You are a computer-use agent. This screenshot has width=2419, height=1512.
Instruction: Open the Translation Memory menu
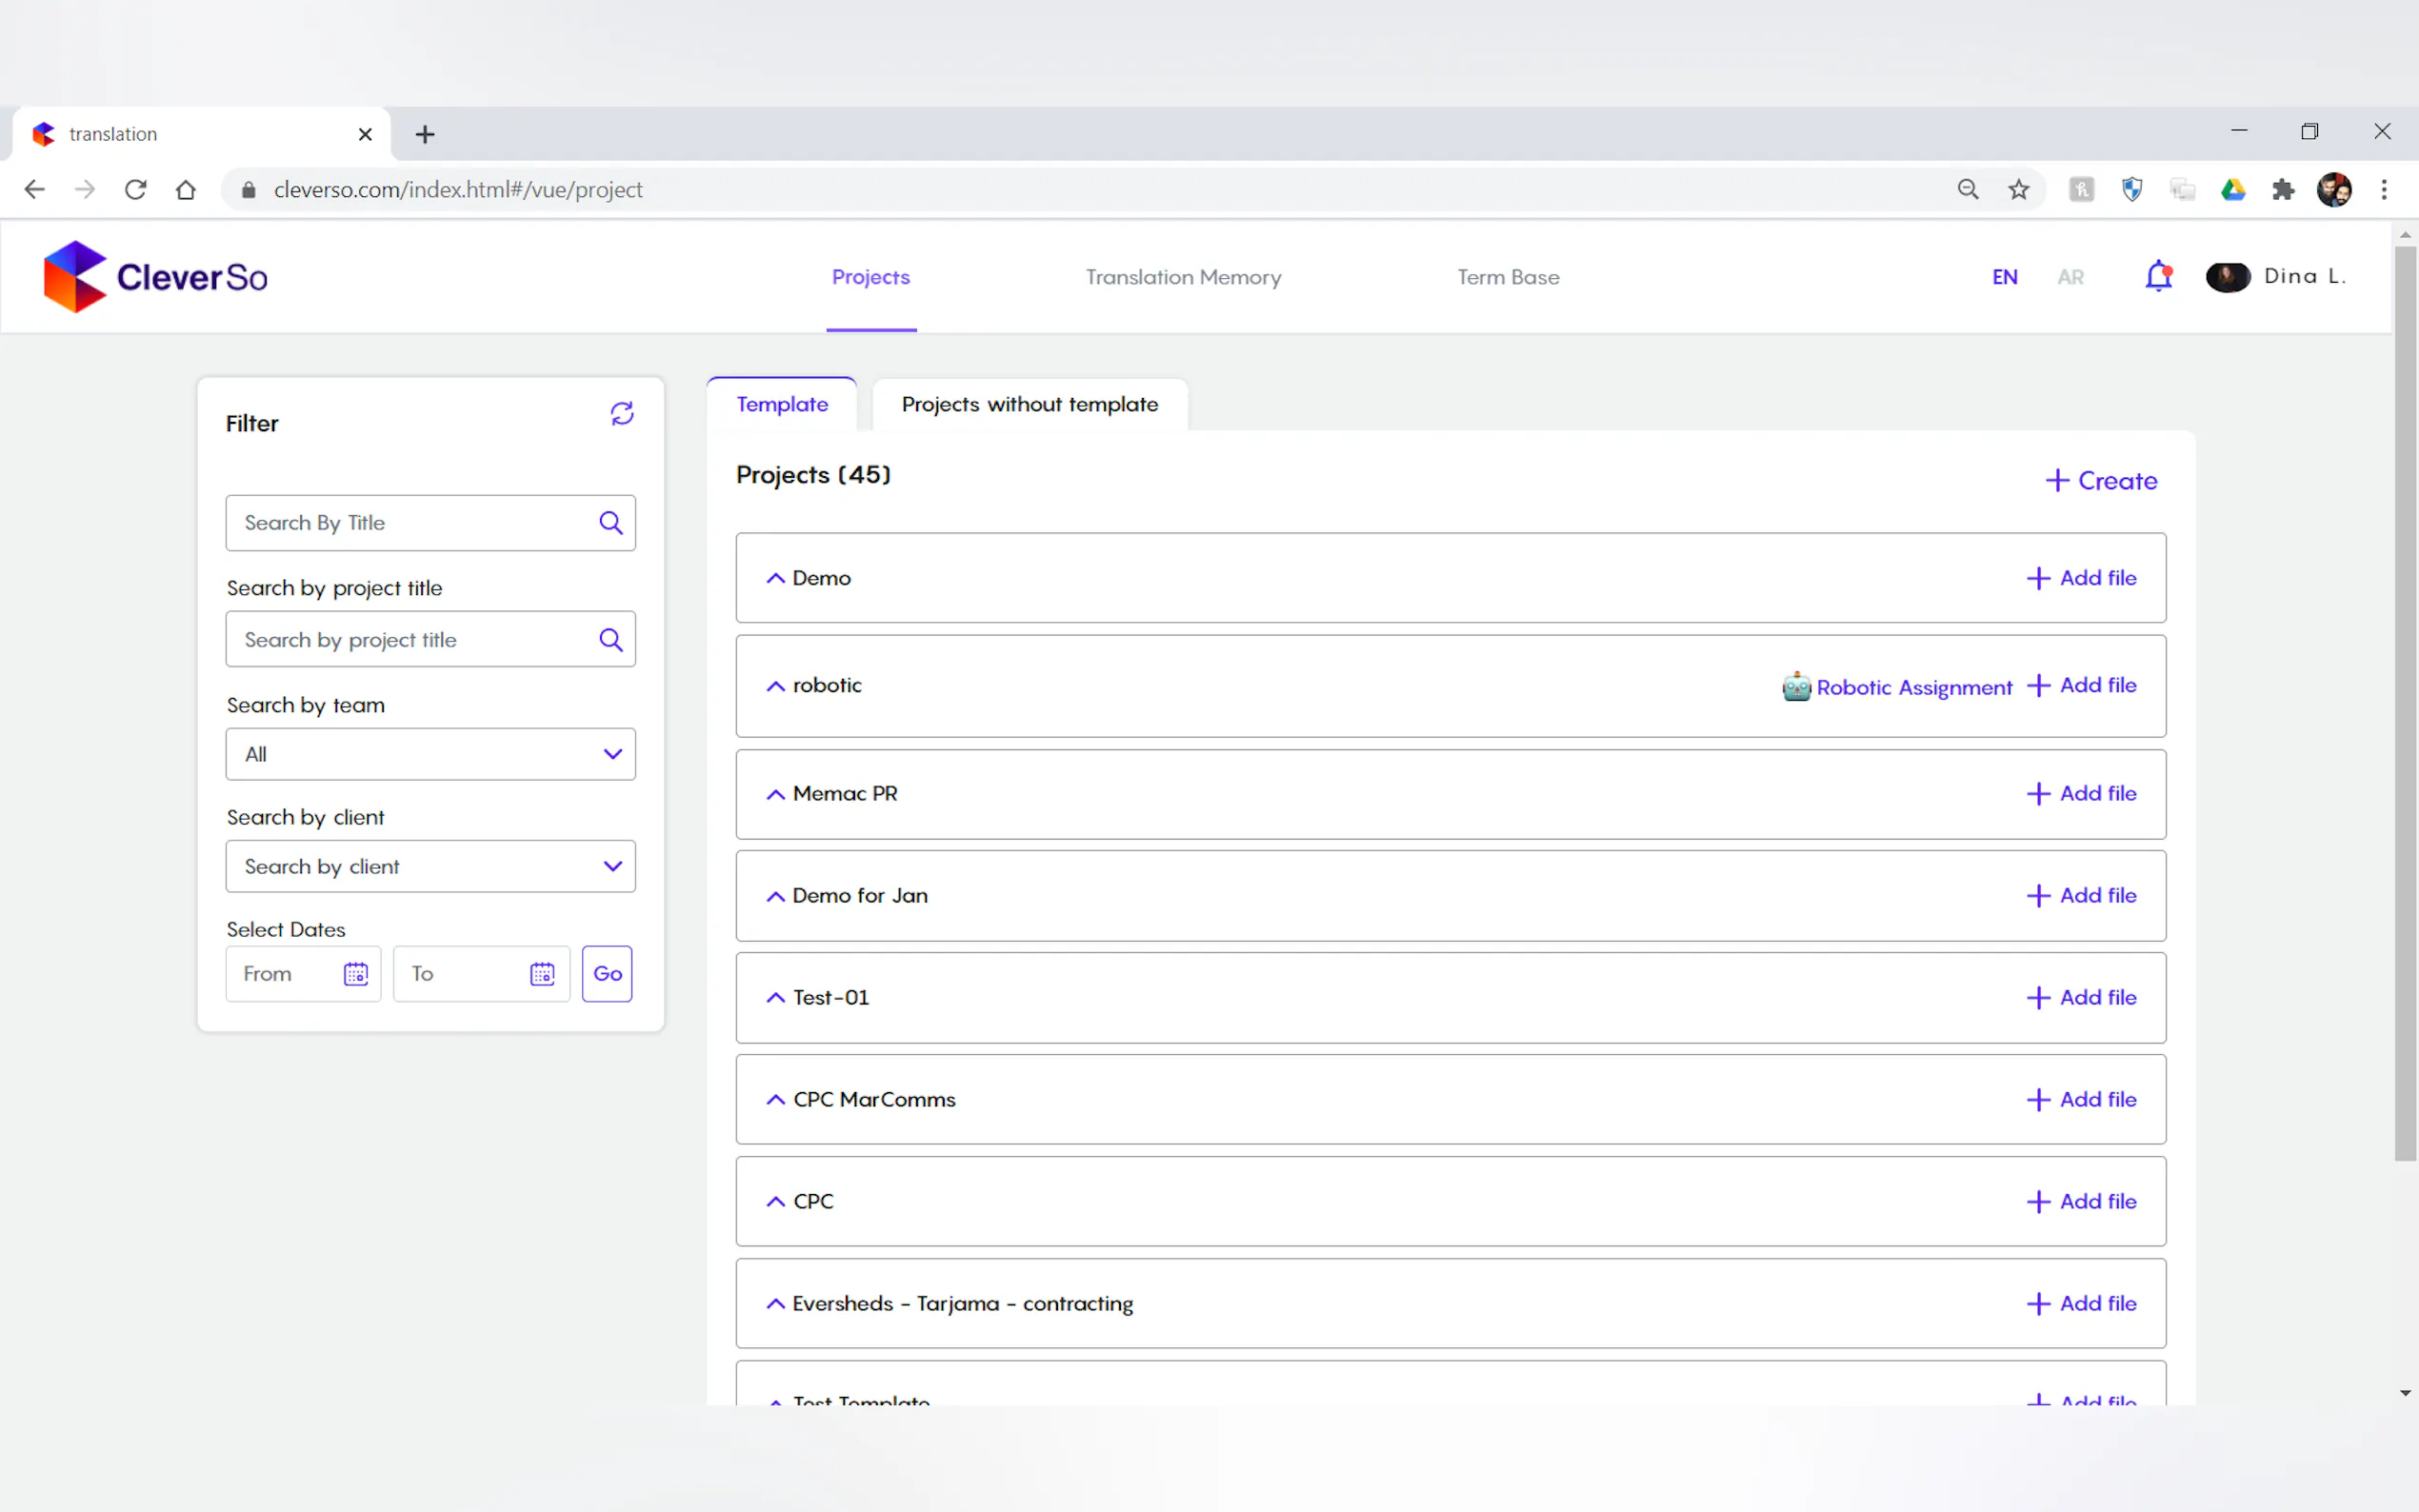point(1183,277)
